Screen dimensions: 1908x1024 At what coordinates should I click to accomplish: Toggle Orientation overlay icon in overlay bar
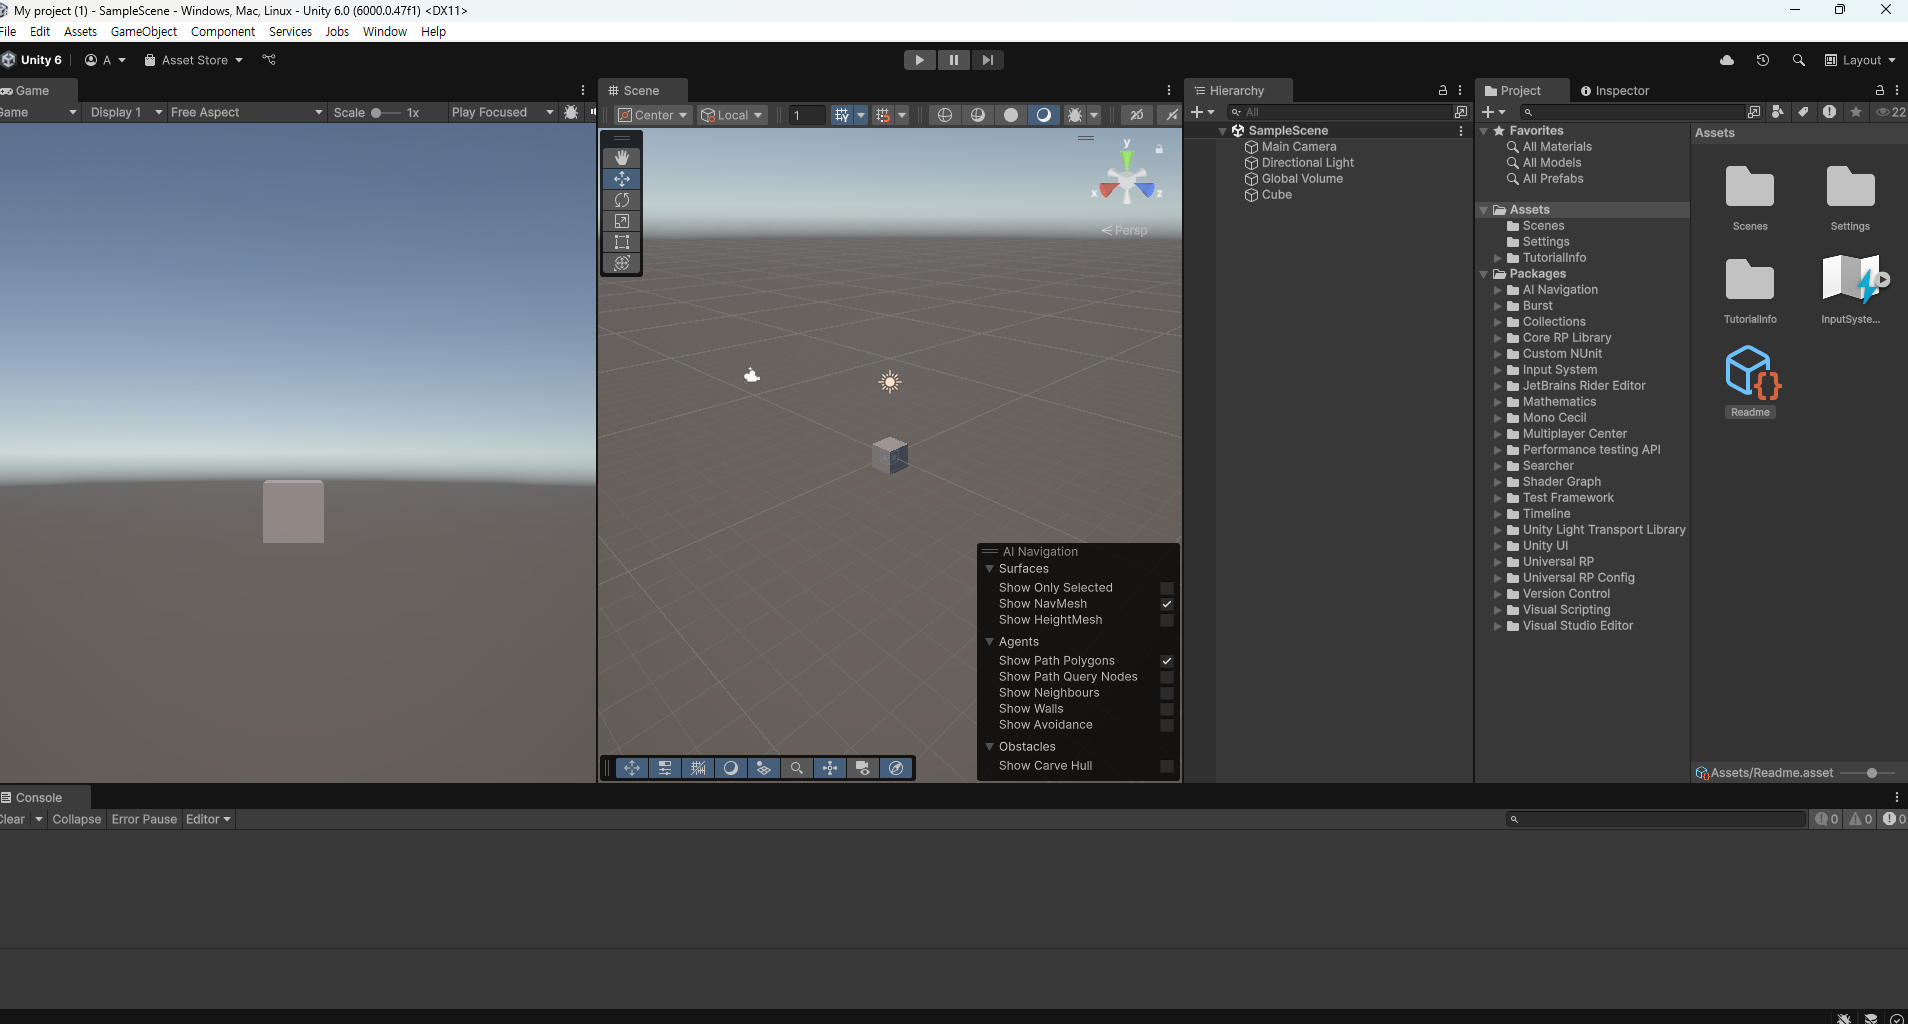coord(830,768)
